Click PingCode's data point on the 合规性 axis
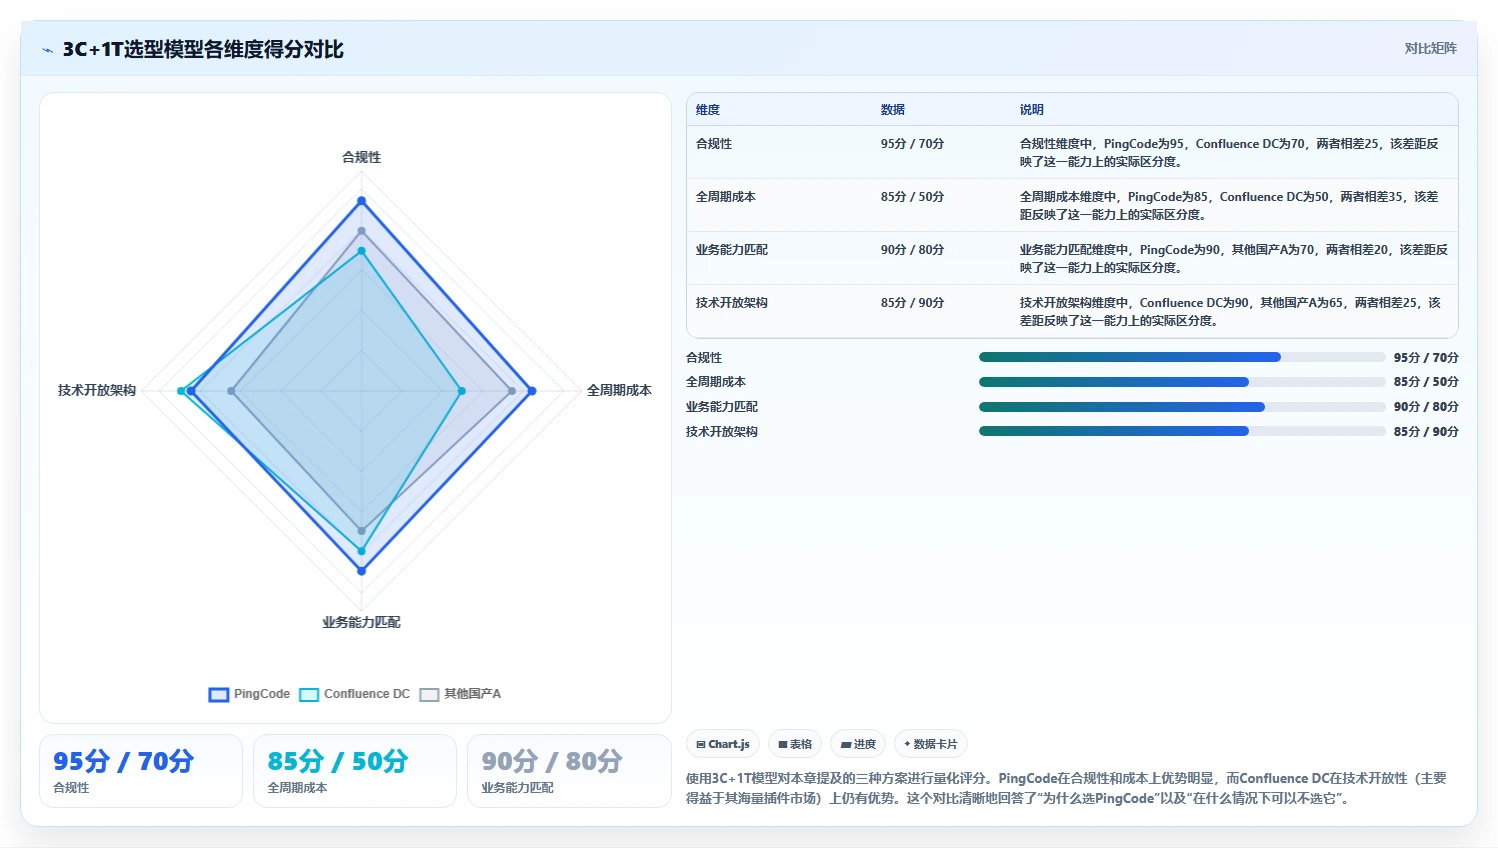Viewport: 1498px width, 848px height. tap(362, 201)
